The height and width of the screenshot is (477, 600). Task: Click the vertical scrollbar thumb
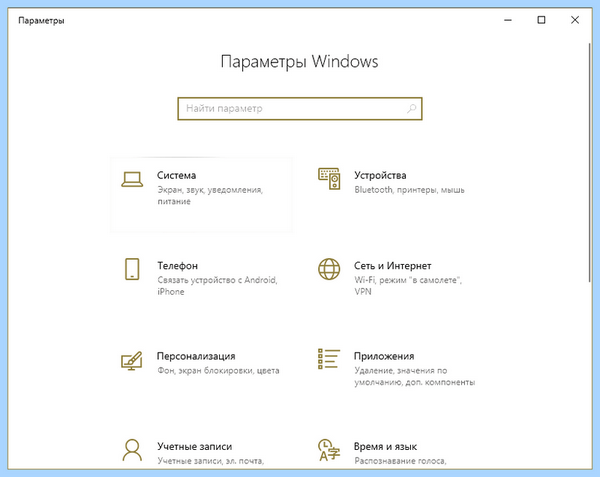pyautogui.click(x=590, y=163)
